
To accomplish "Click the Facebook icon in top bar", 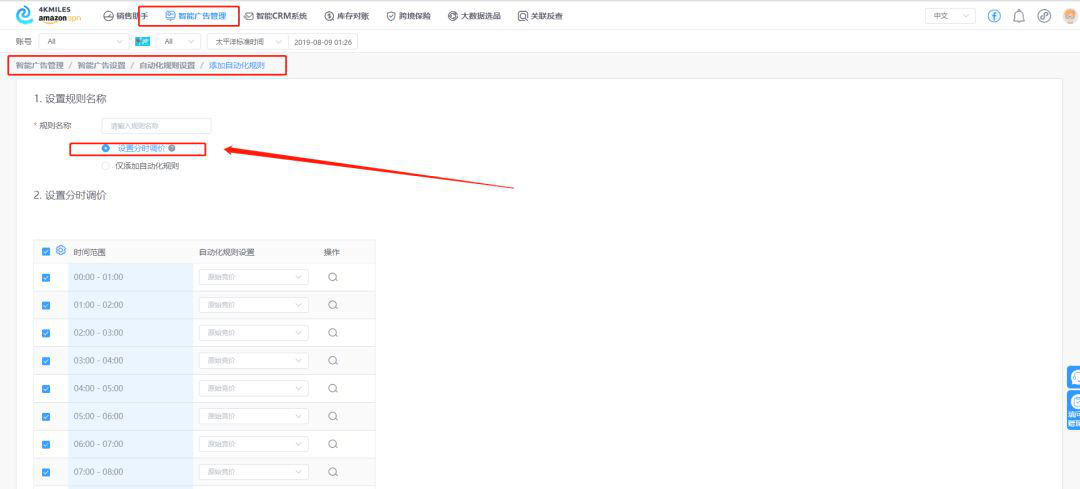I will coord(994,16).
